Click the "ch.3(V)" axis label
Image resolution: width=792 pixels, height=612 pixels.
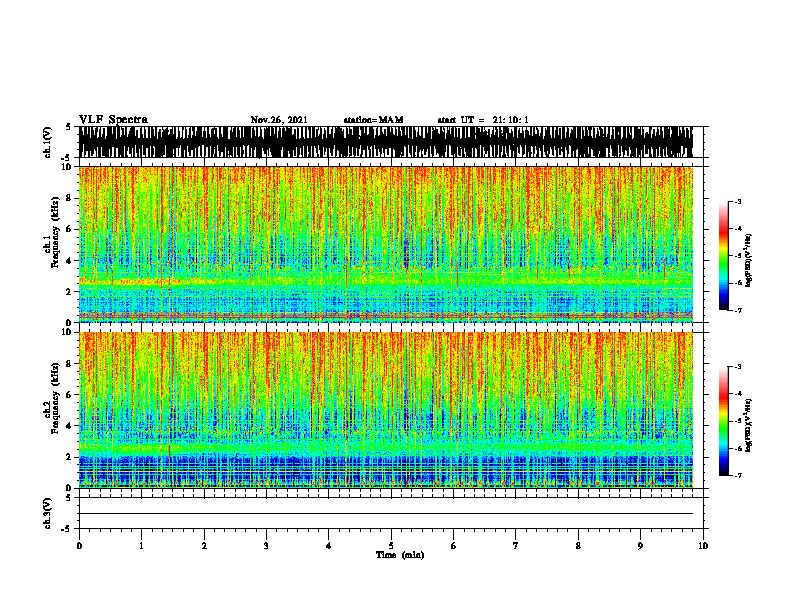point(47,513)
